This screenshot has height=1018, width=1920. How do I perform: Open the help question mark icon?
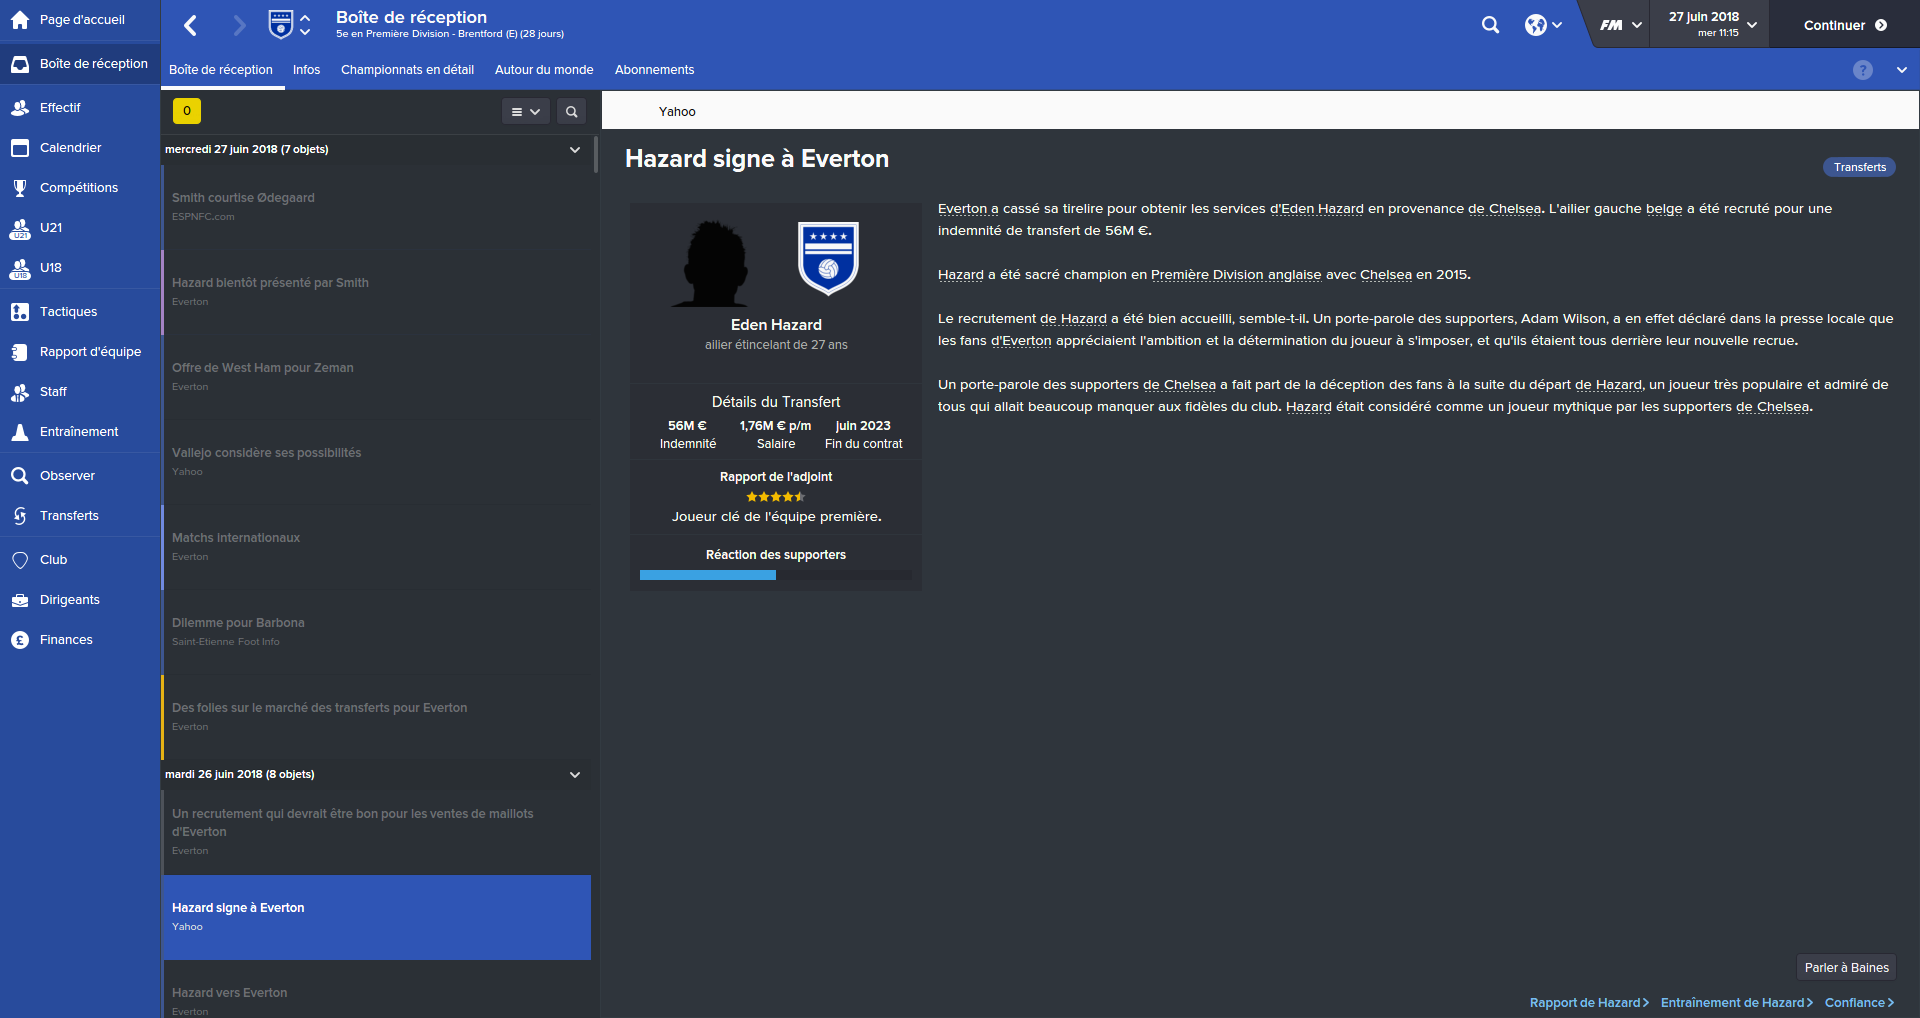tap(1862, 70)
